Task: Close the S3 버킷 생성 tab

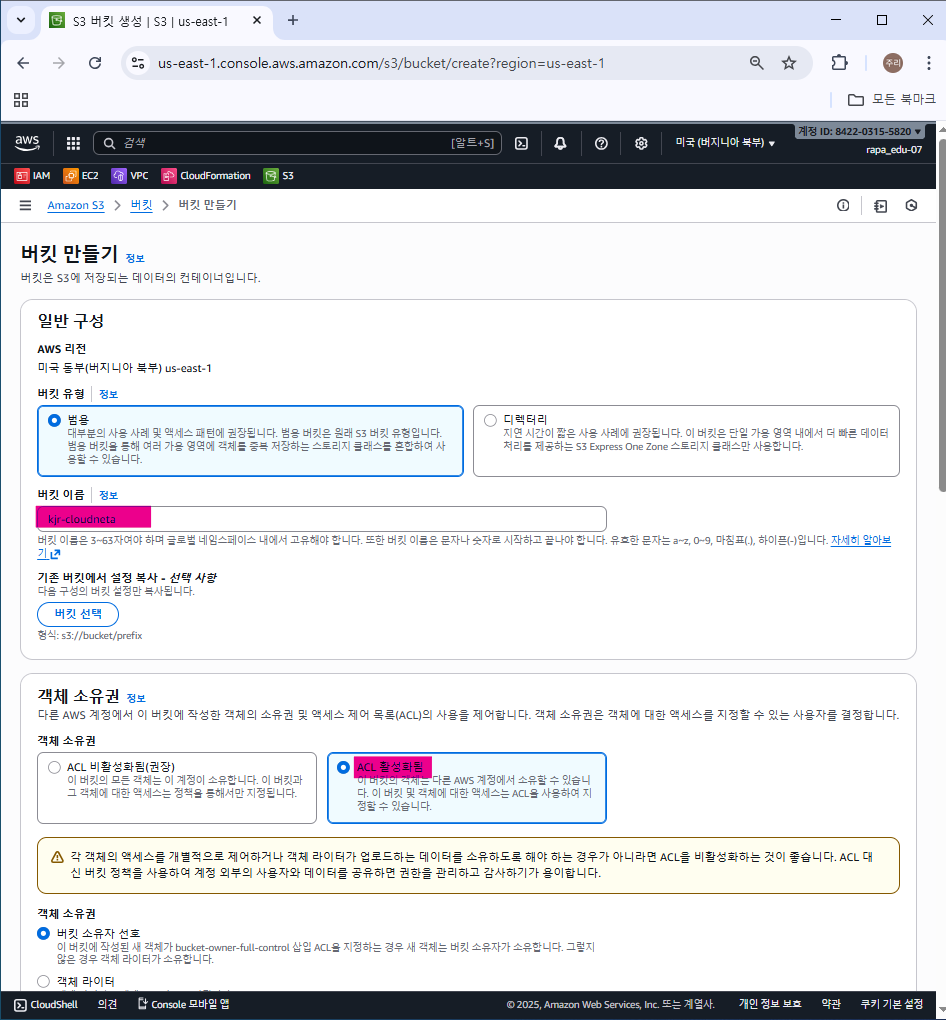Action: (257, 21)
